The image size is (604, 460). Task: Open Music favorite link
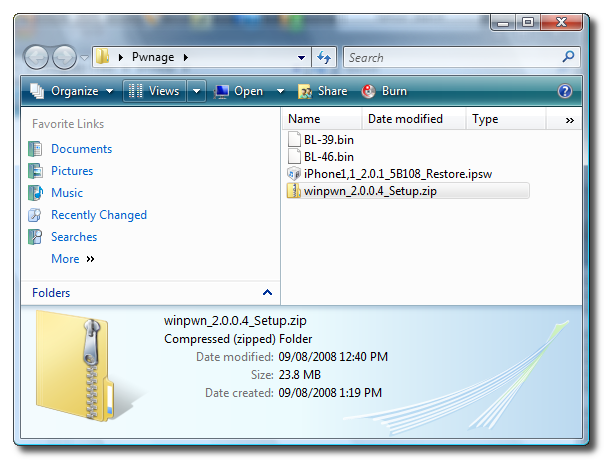pyautogui.click(x=67, y=193)
